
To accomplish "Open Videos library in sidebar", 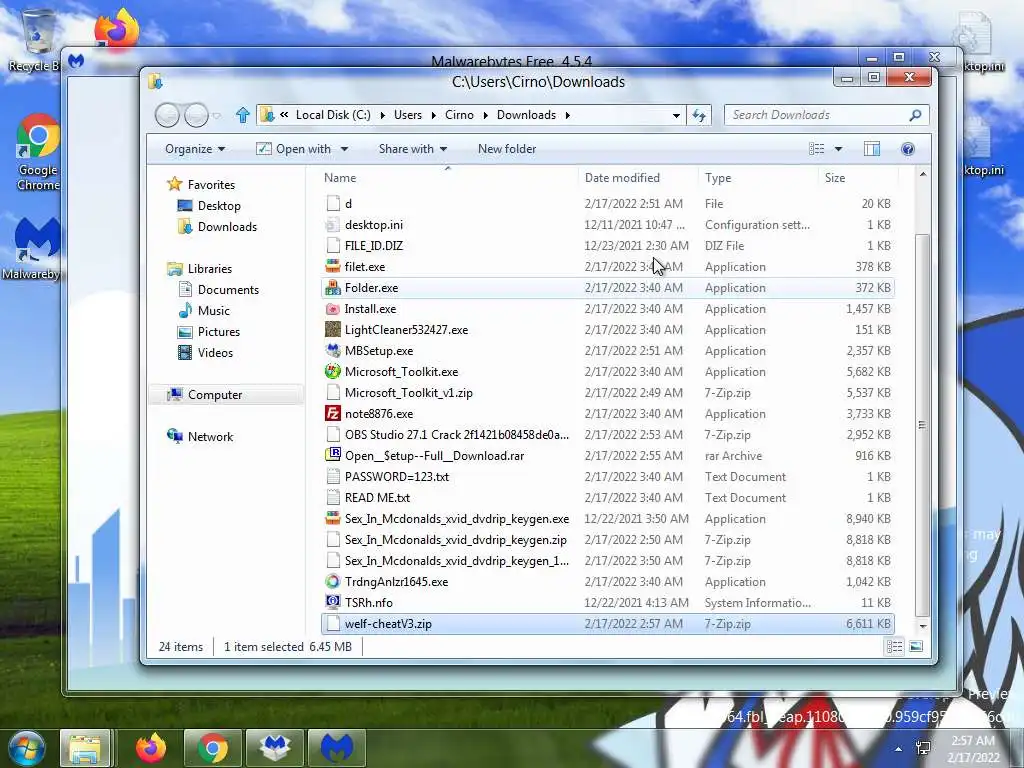I will pyautogui.click(x=215, y=353).
